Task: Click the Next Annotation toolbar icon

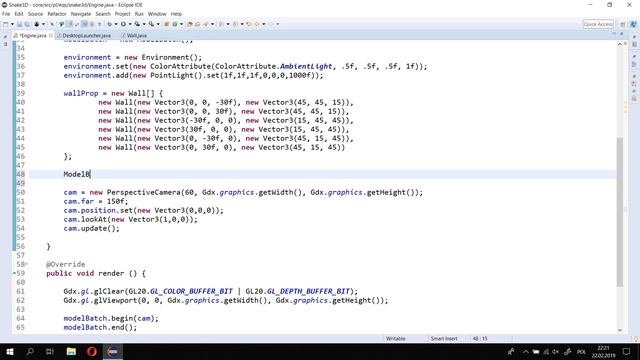Action: coord(221,24)
